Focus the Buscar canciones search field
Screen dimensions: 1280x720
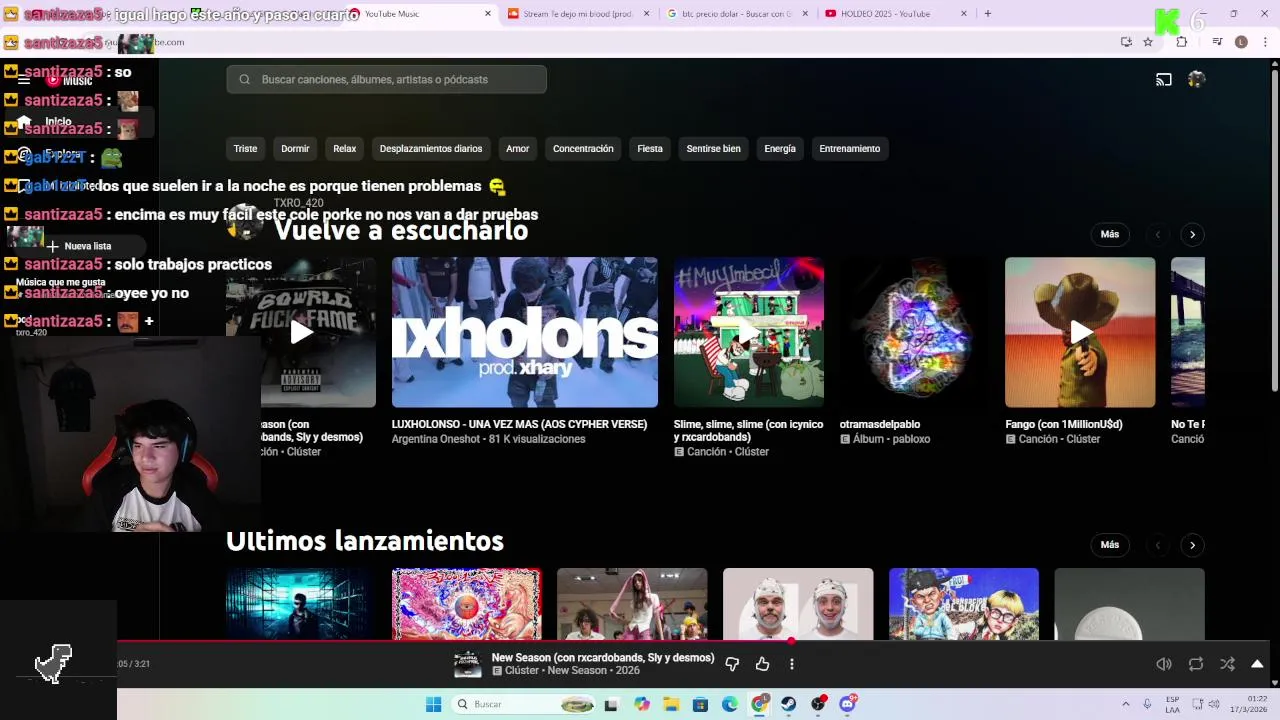tap(386, 80)
